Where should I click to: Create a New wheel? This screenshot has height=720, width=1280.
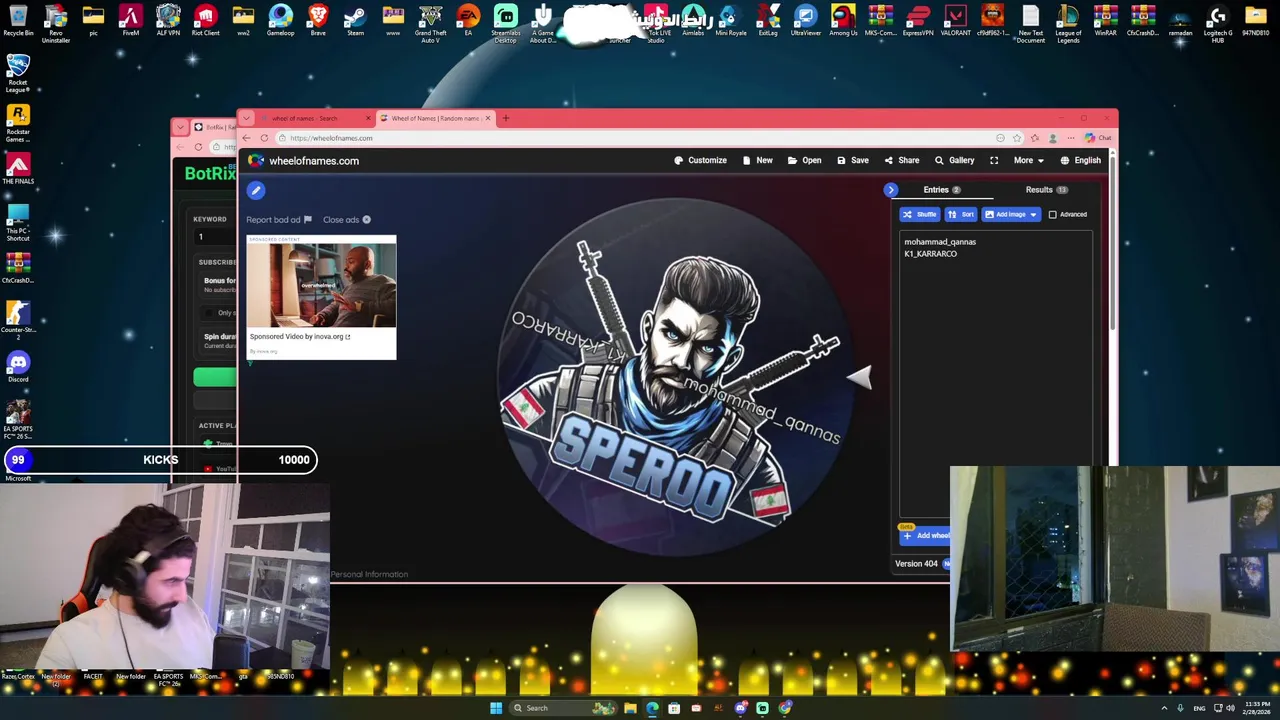point(758,160)
